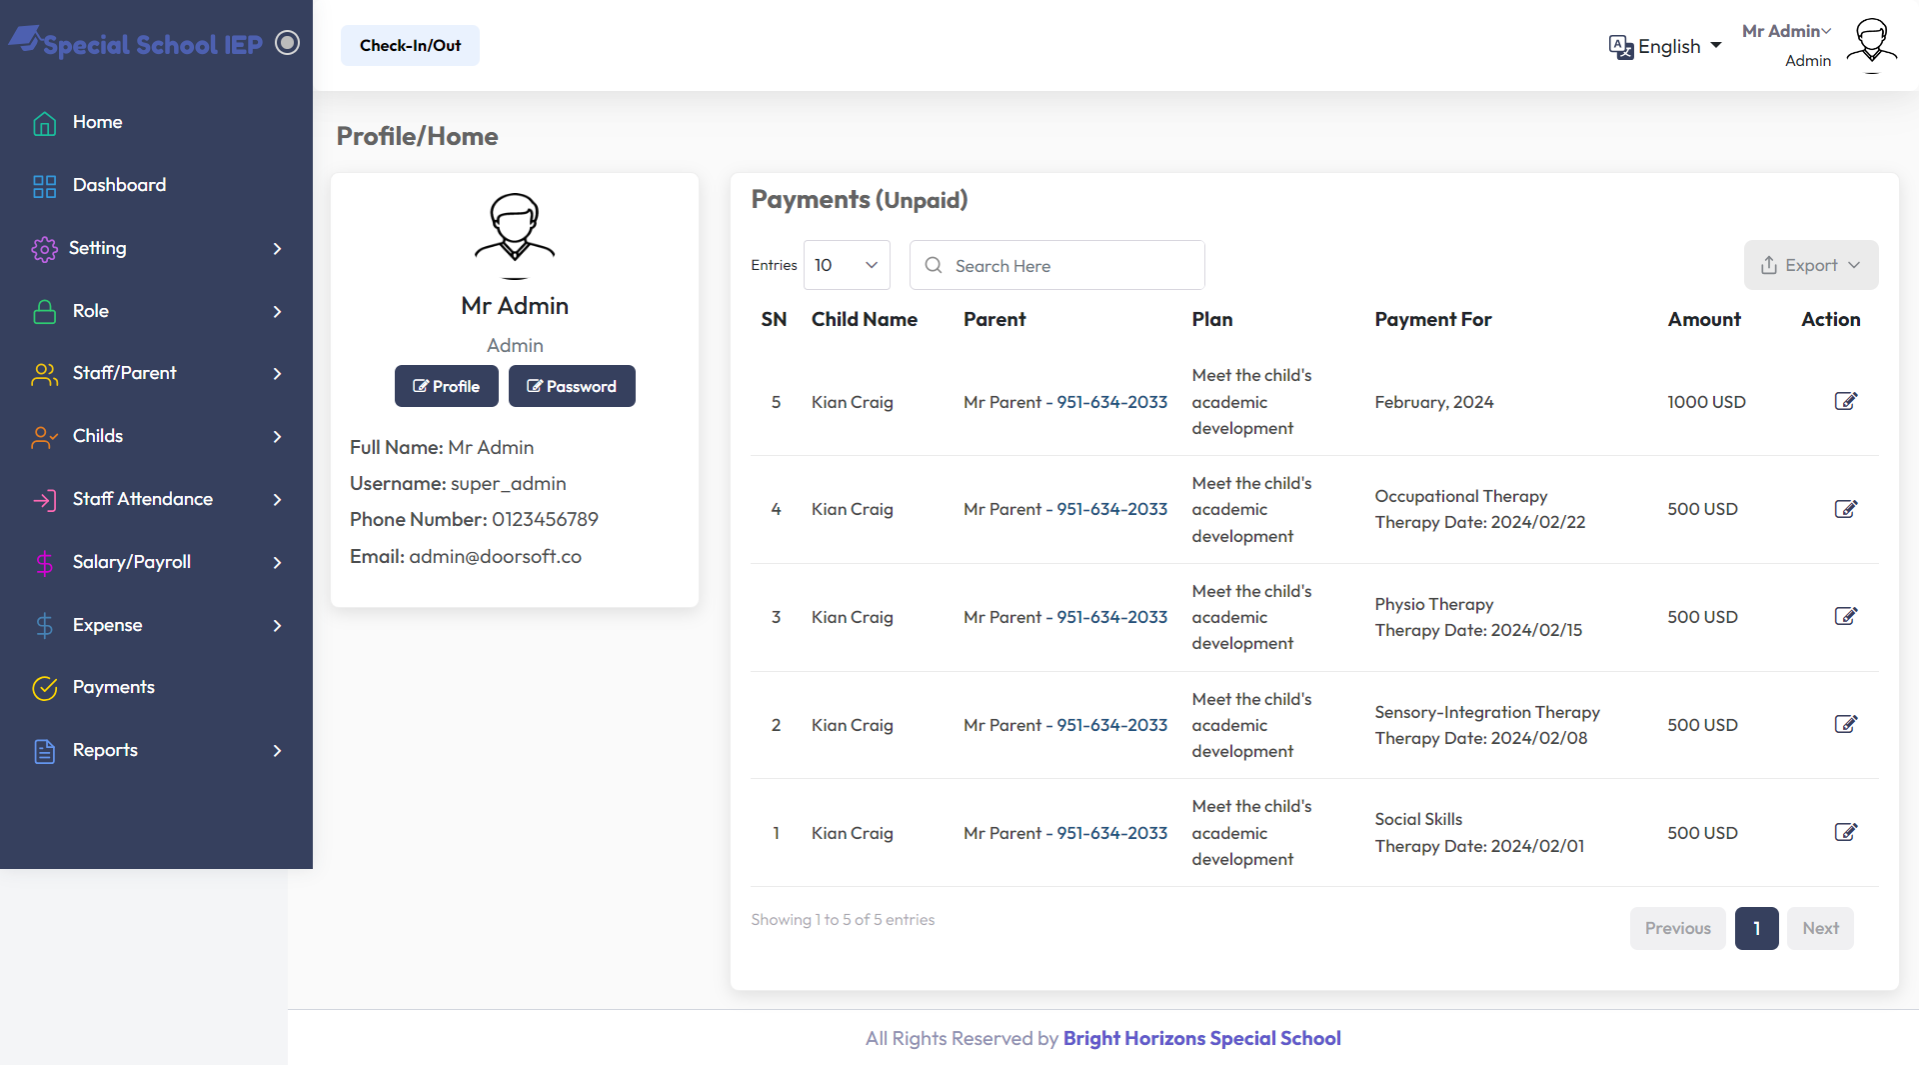Select the Salary/Payroll dollar icon
The width and height of the screenshot is (1920, 1065).
pos(44,562)
